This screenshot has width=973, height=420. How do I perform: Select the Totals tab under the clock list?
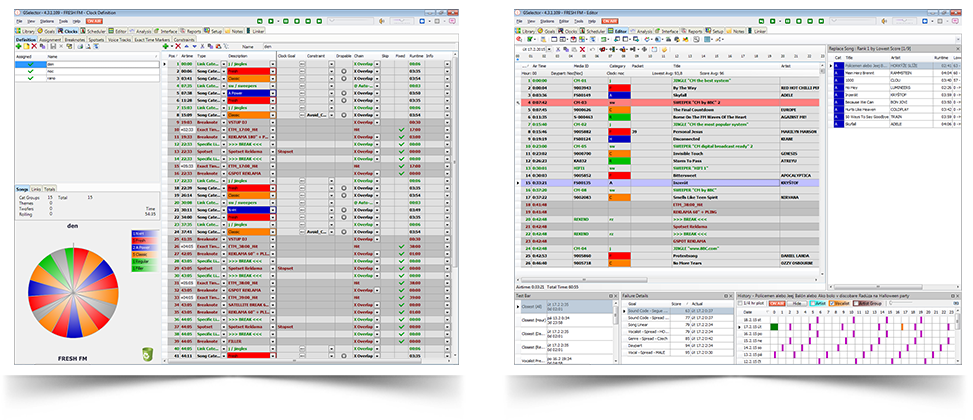click(x=50, y=188)
